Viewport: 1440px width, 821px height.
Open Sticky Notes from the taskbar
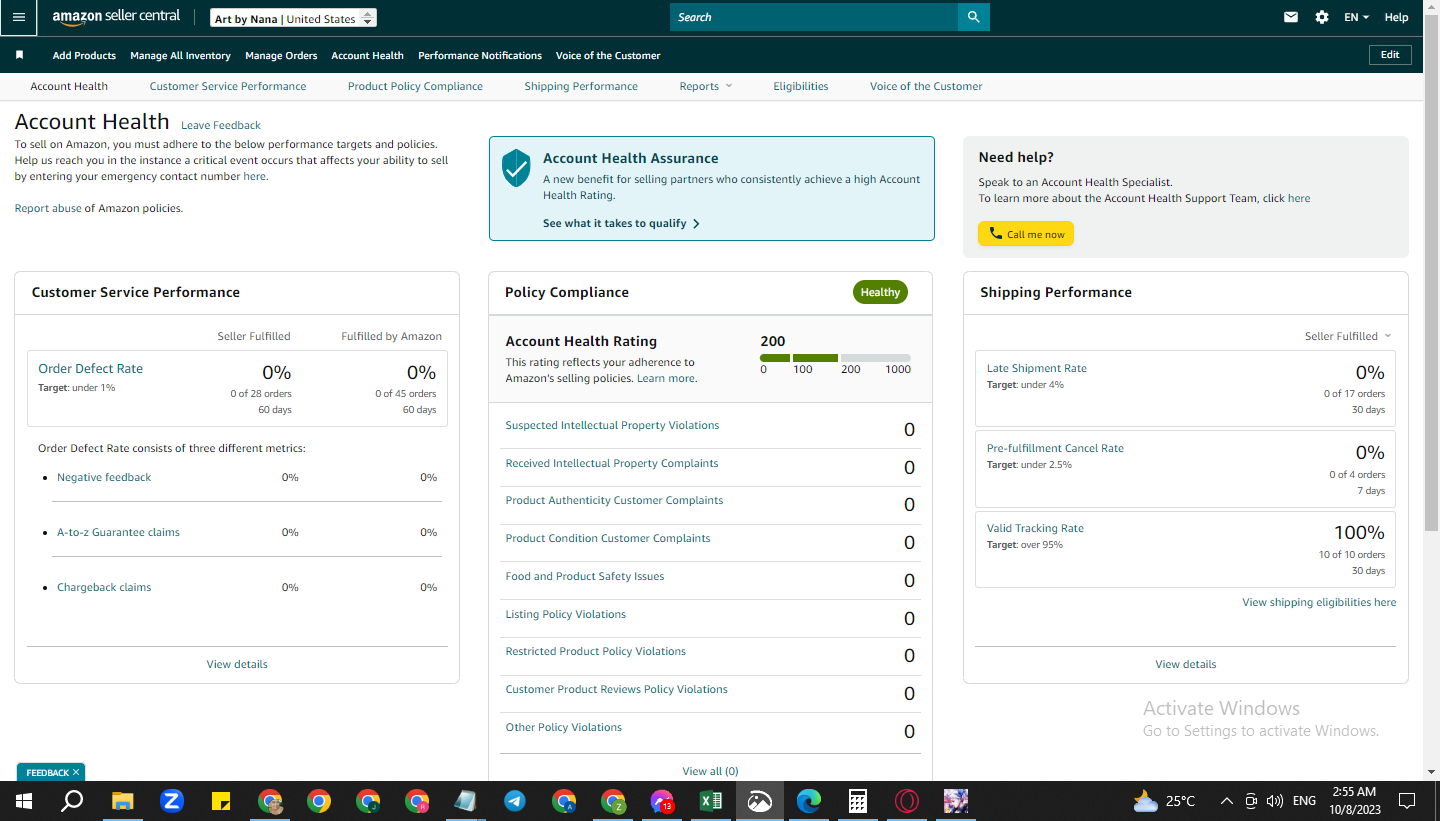tap(221, 801)
